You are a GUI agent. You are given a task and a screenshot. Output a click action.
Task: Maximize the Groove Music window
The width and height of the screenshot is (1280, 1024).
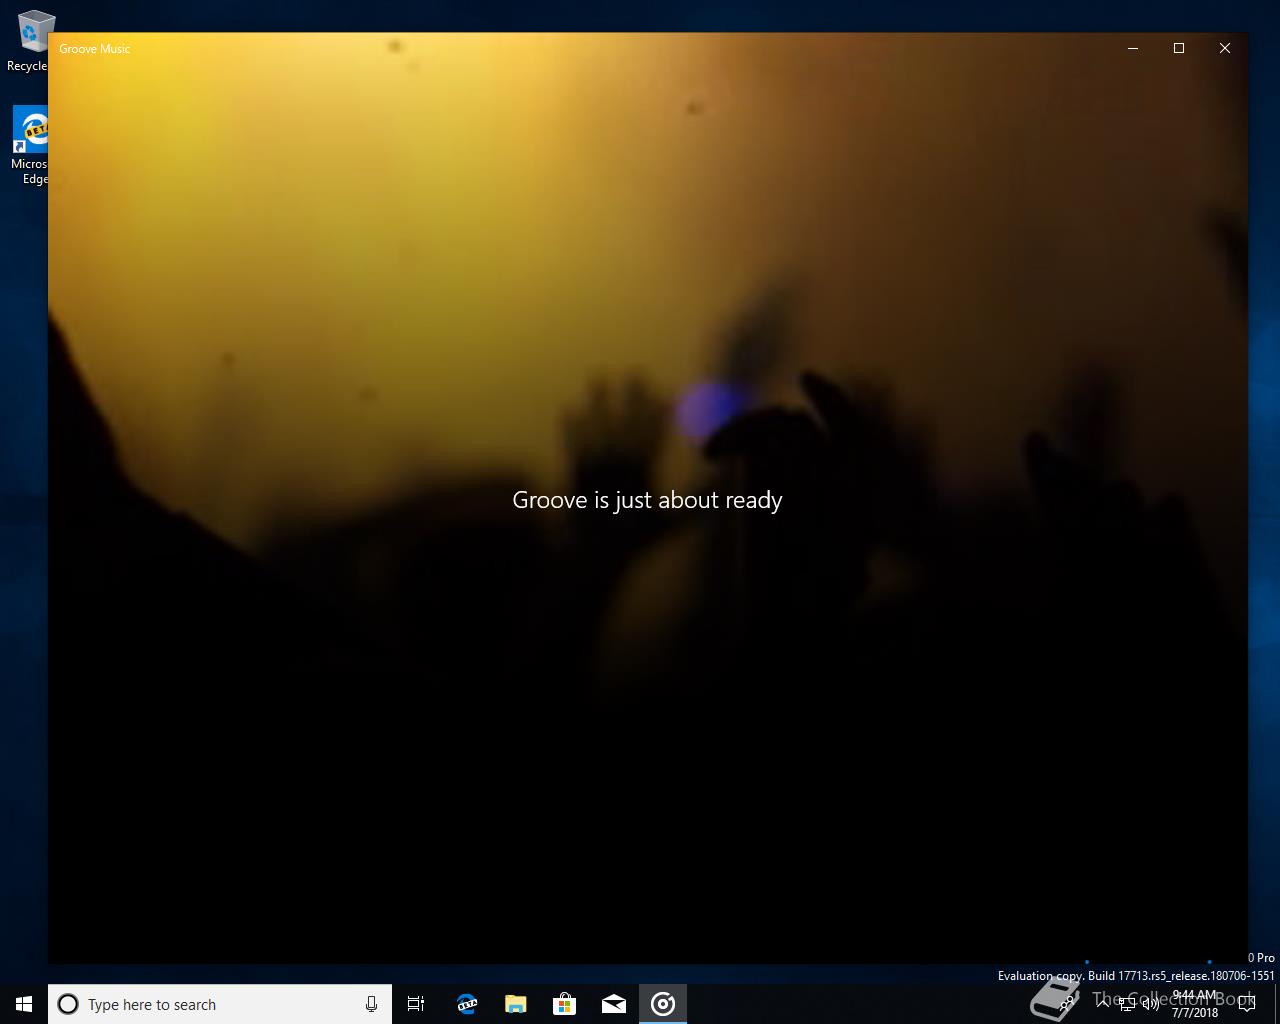tap(1179, 48)
